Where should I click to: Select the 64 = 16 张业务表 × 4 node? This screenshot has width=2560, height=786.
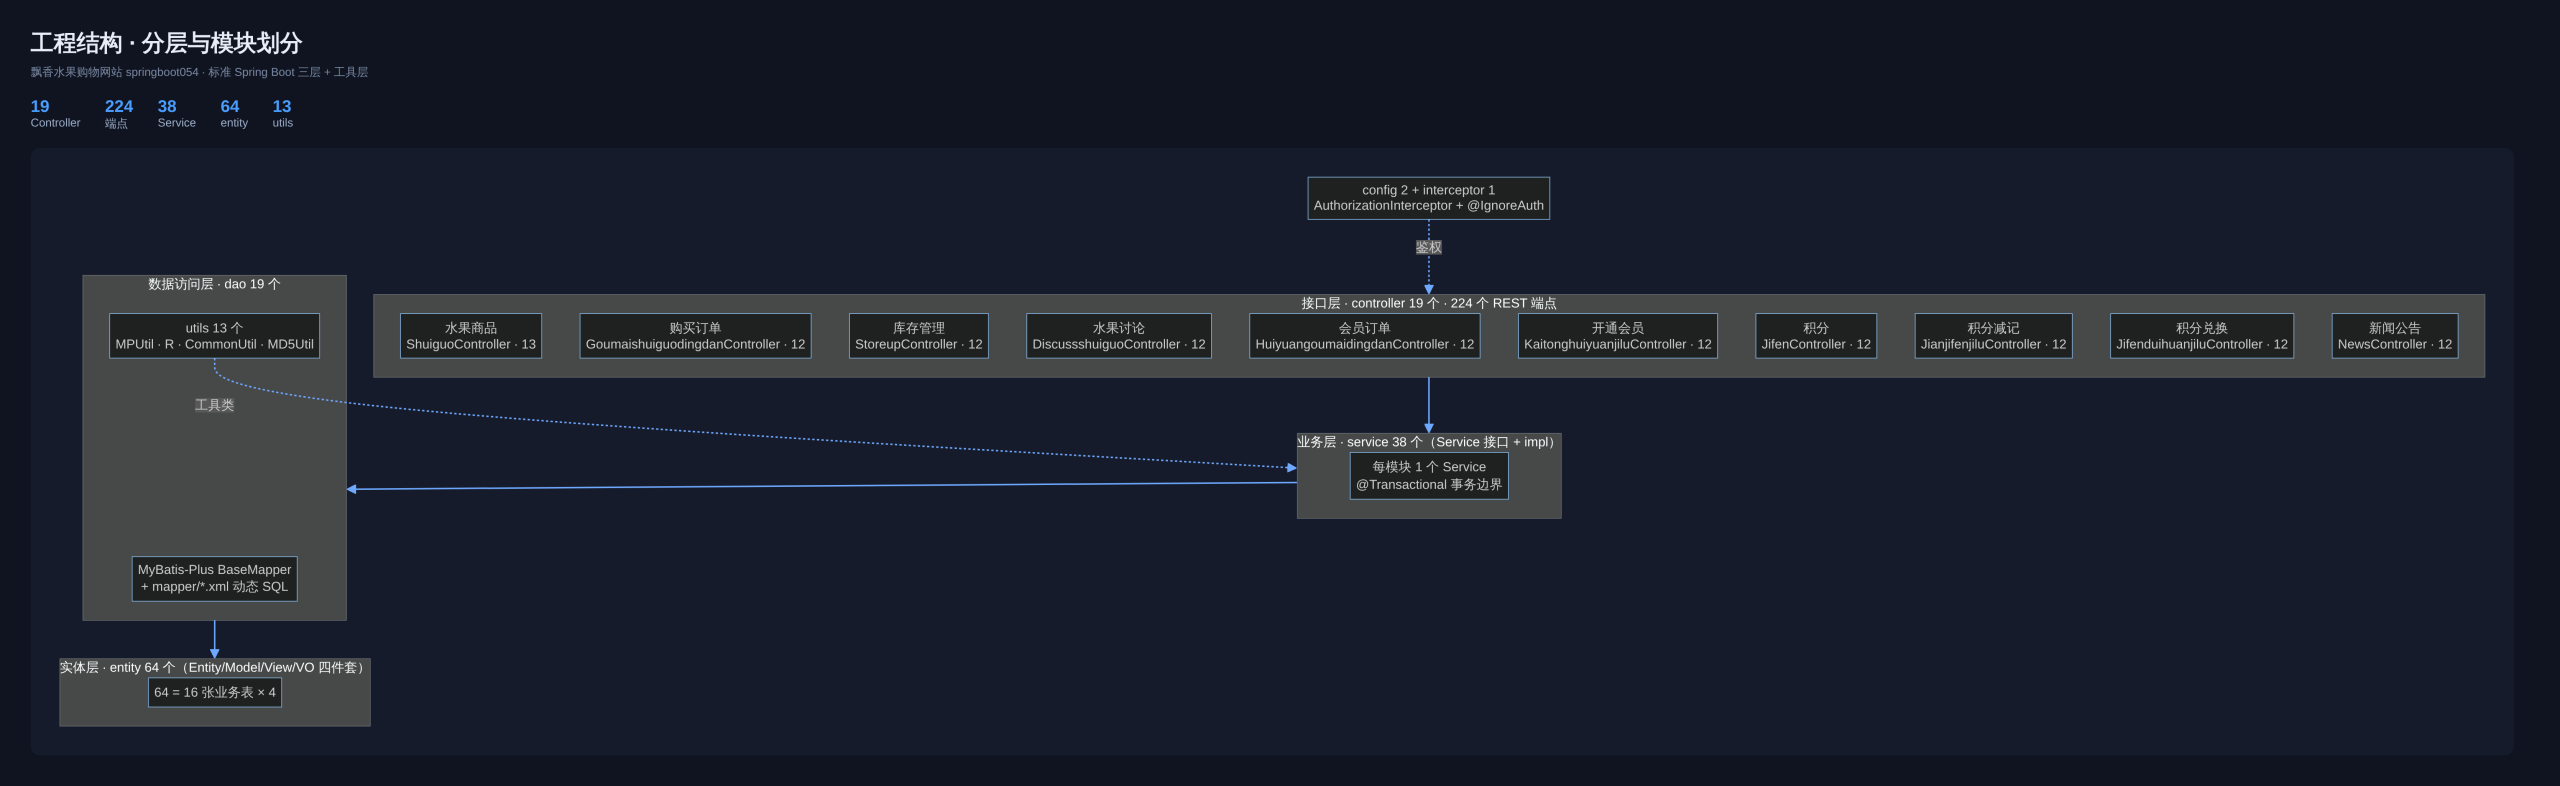(x=215, y=692)
